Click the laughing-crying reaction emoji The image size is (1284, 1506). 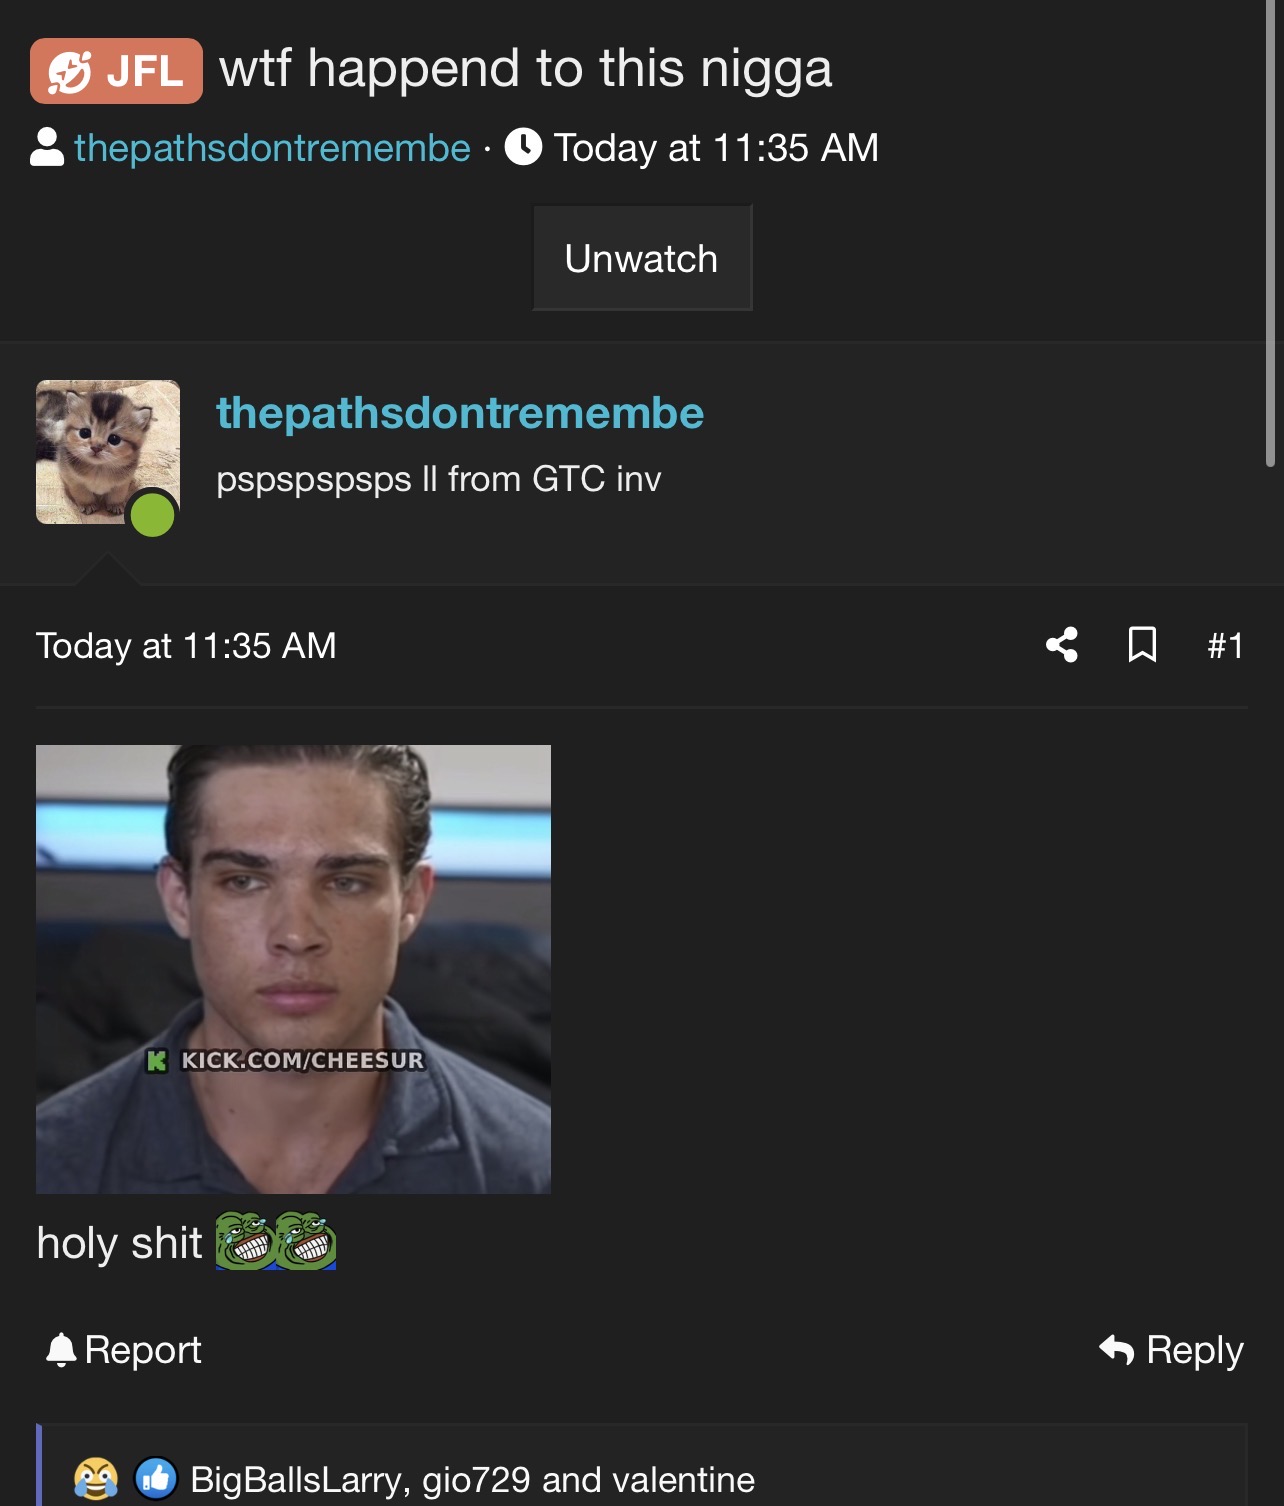pyautogui.click(x=96, y=1479)
